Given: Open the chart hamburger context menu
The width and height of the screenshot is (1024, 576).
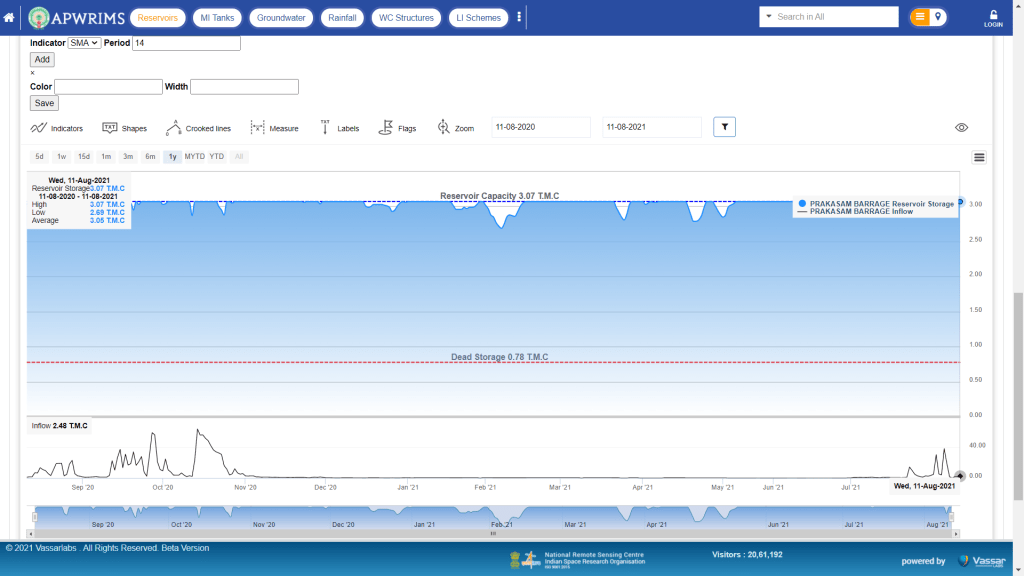Looking at the screenshot, I should point(979,157).
